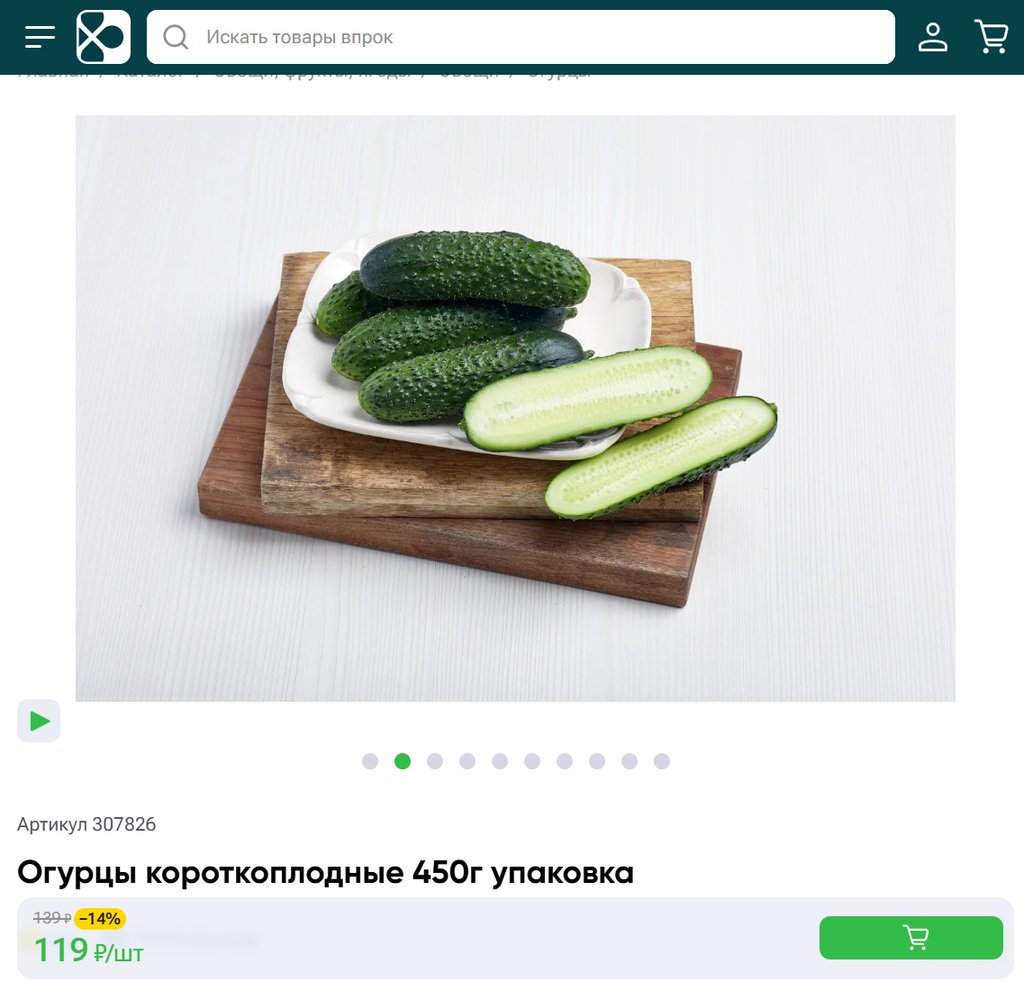Add cucumbers to cart with green button
This screenshot has height=982, width=1024.
[x=911, y=938]
